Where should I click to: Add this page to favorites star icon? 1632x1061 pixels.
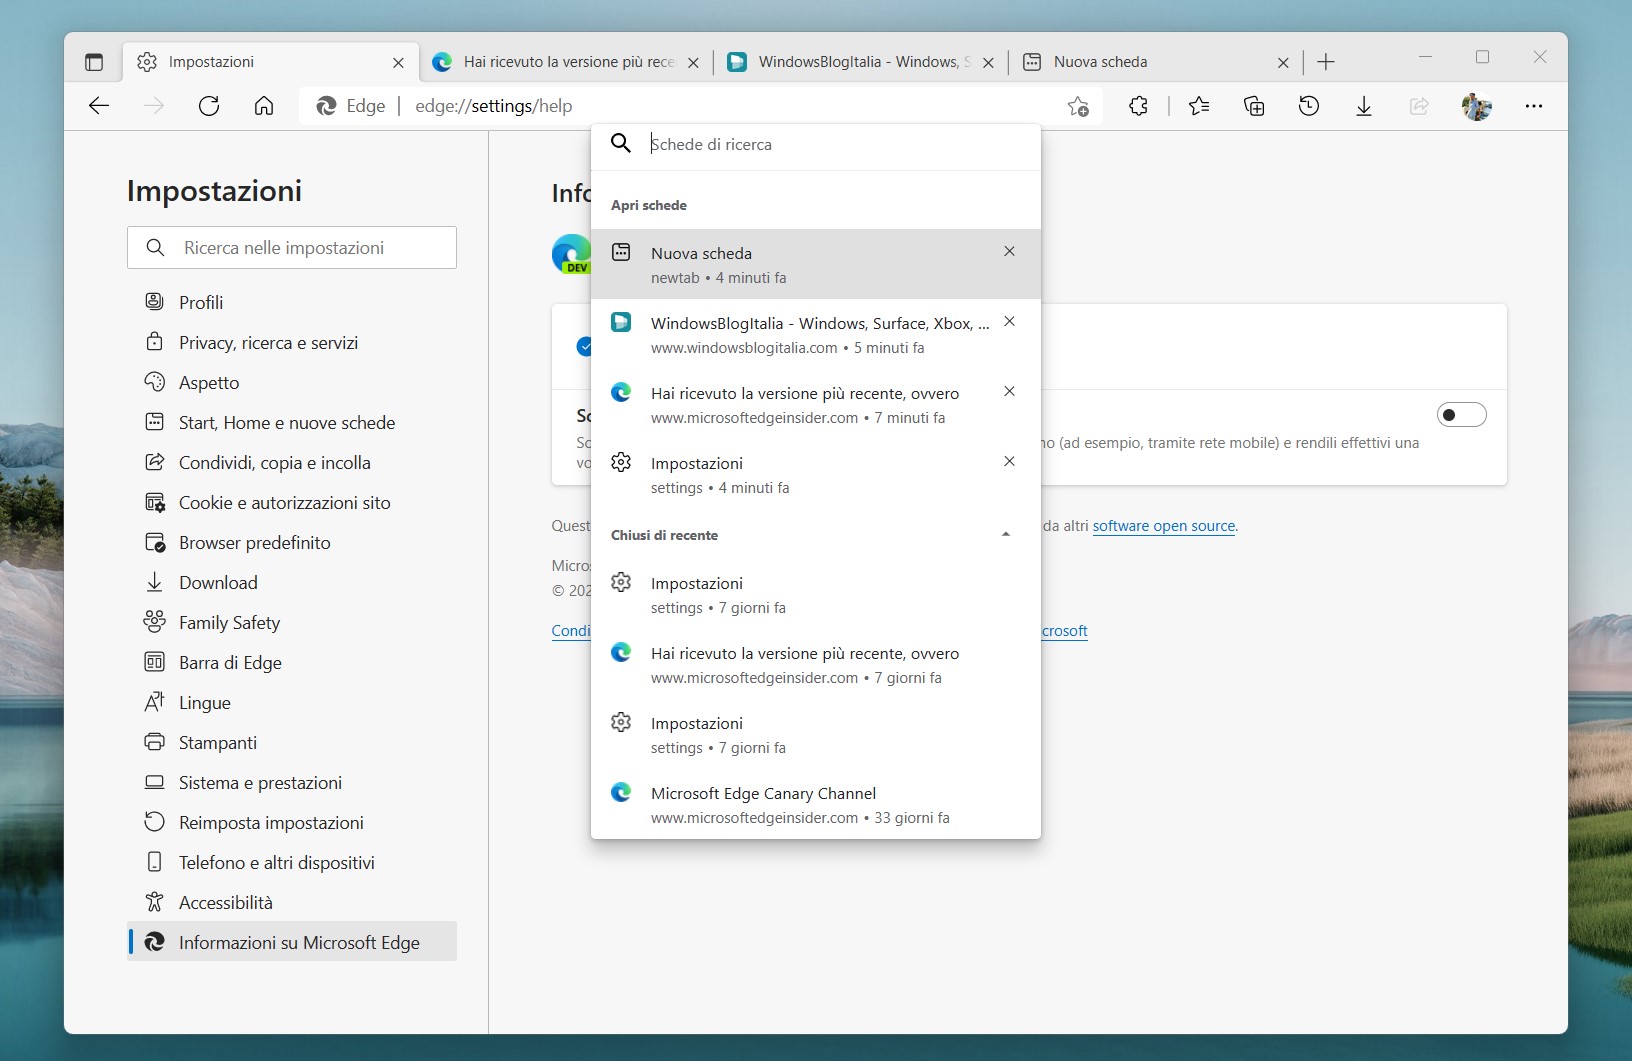coord(1078,106)
